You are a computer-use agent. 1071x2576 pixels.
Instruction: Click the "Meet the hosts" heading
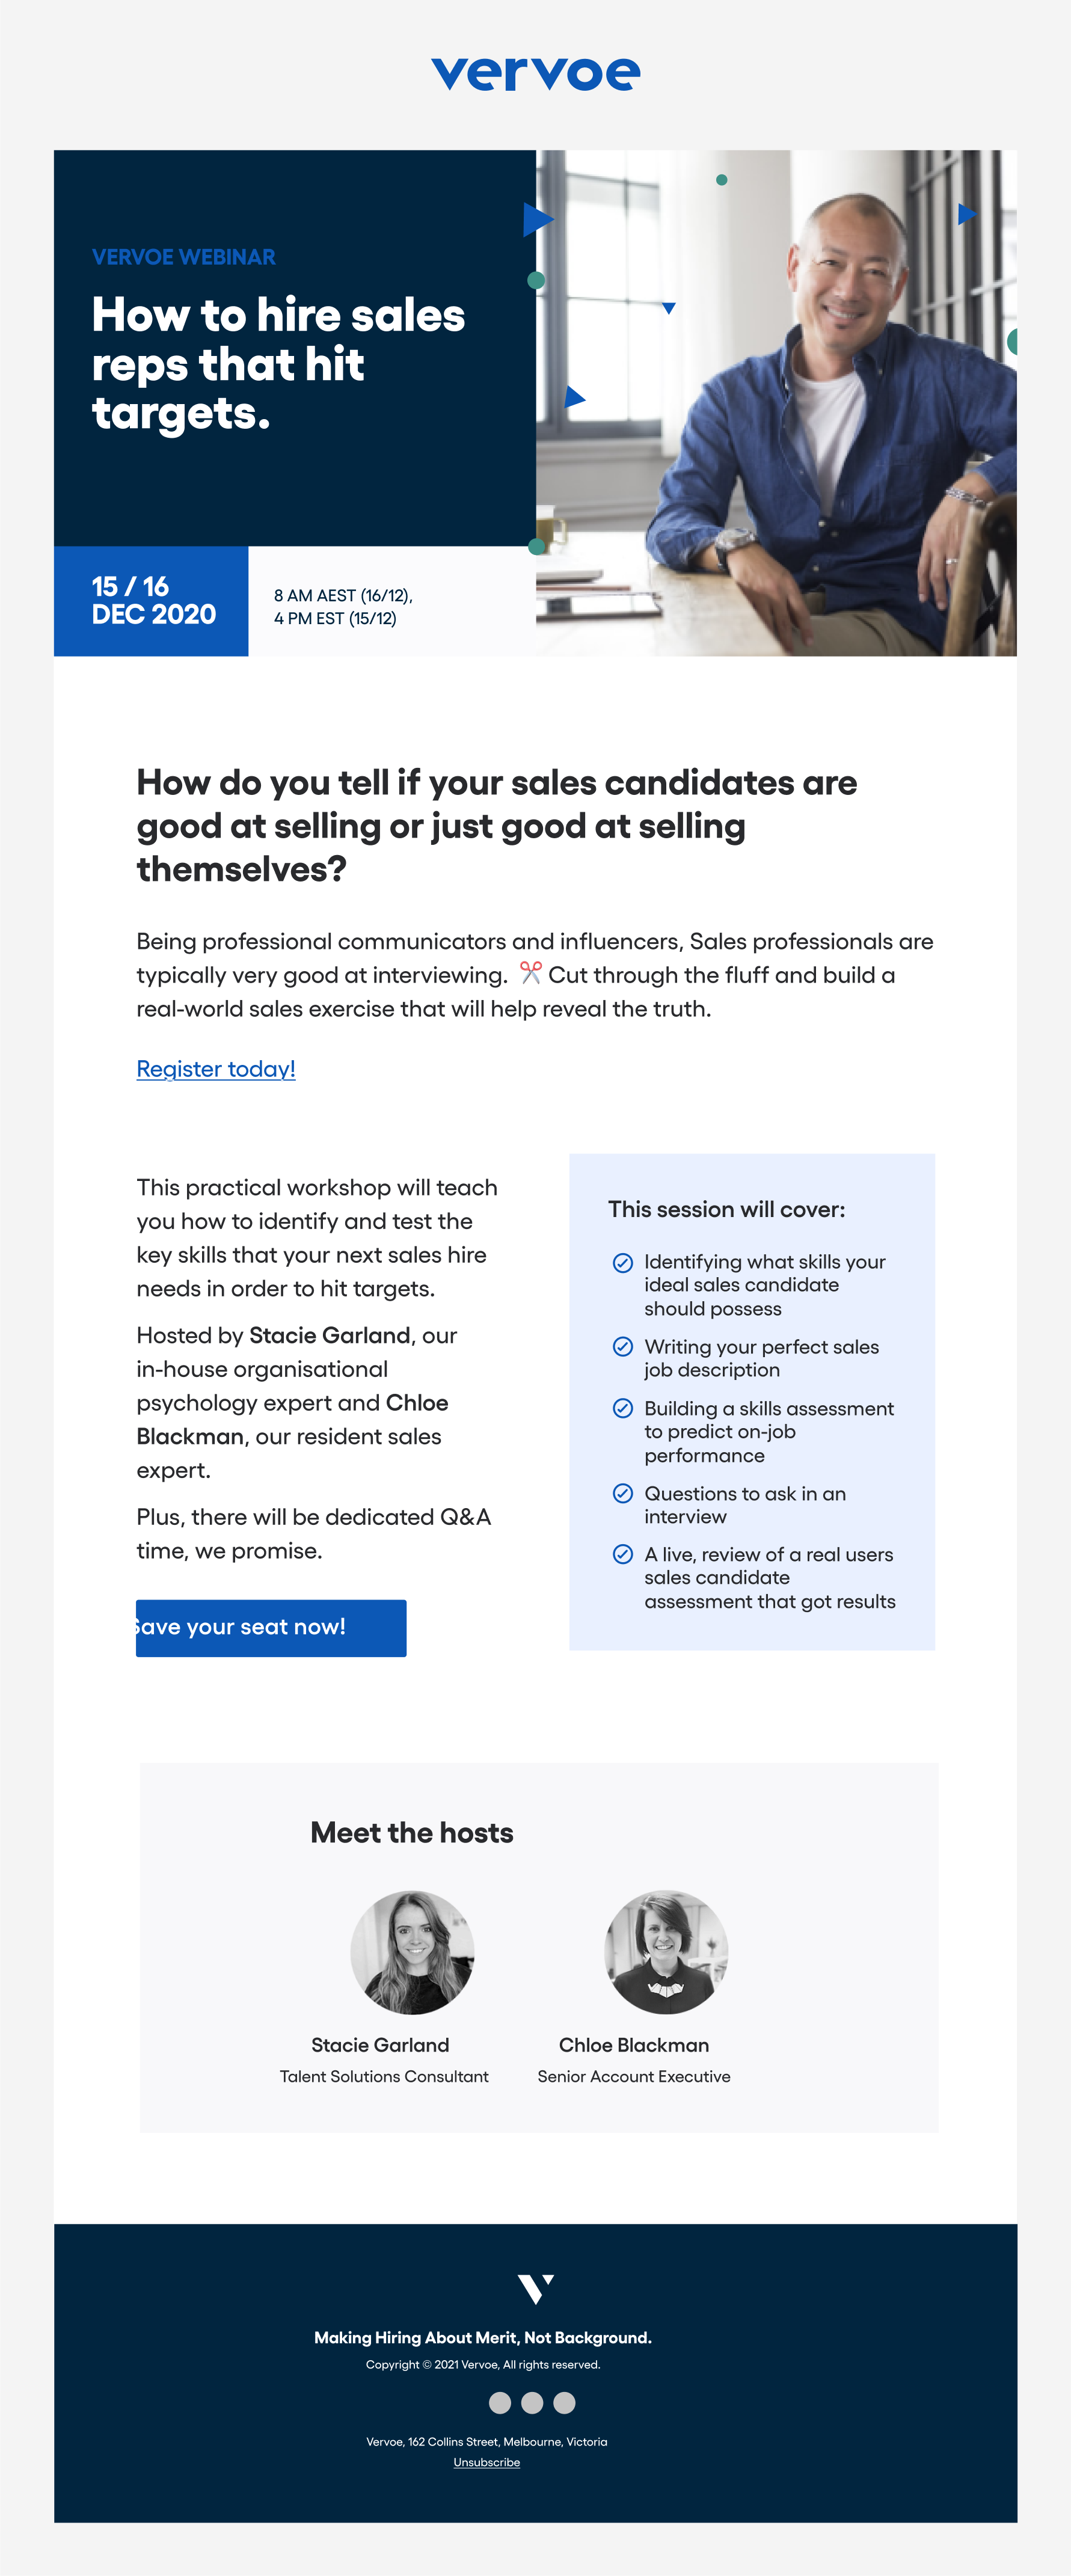coord(412,1832)
